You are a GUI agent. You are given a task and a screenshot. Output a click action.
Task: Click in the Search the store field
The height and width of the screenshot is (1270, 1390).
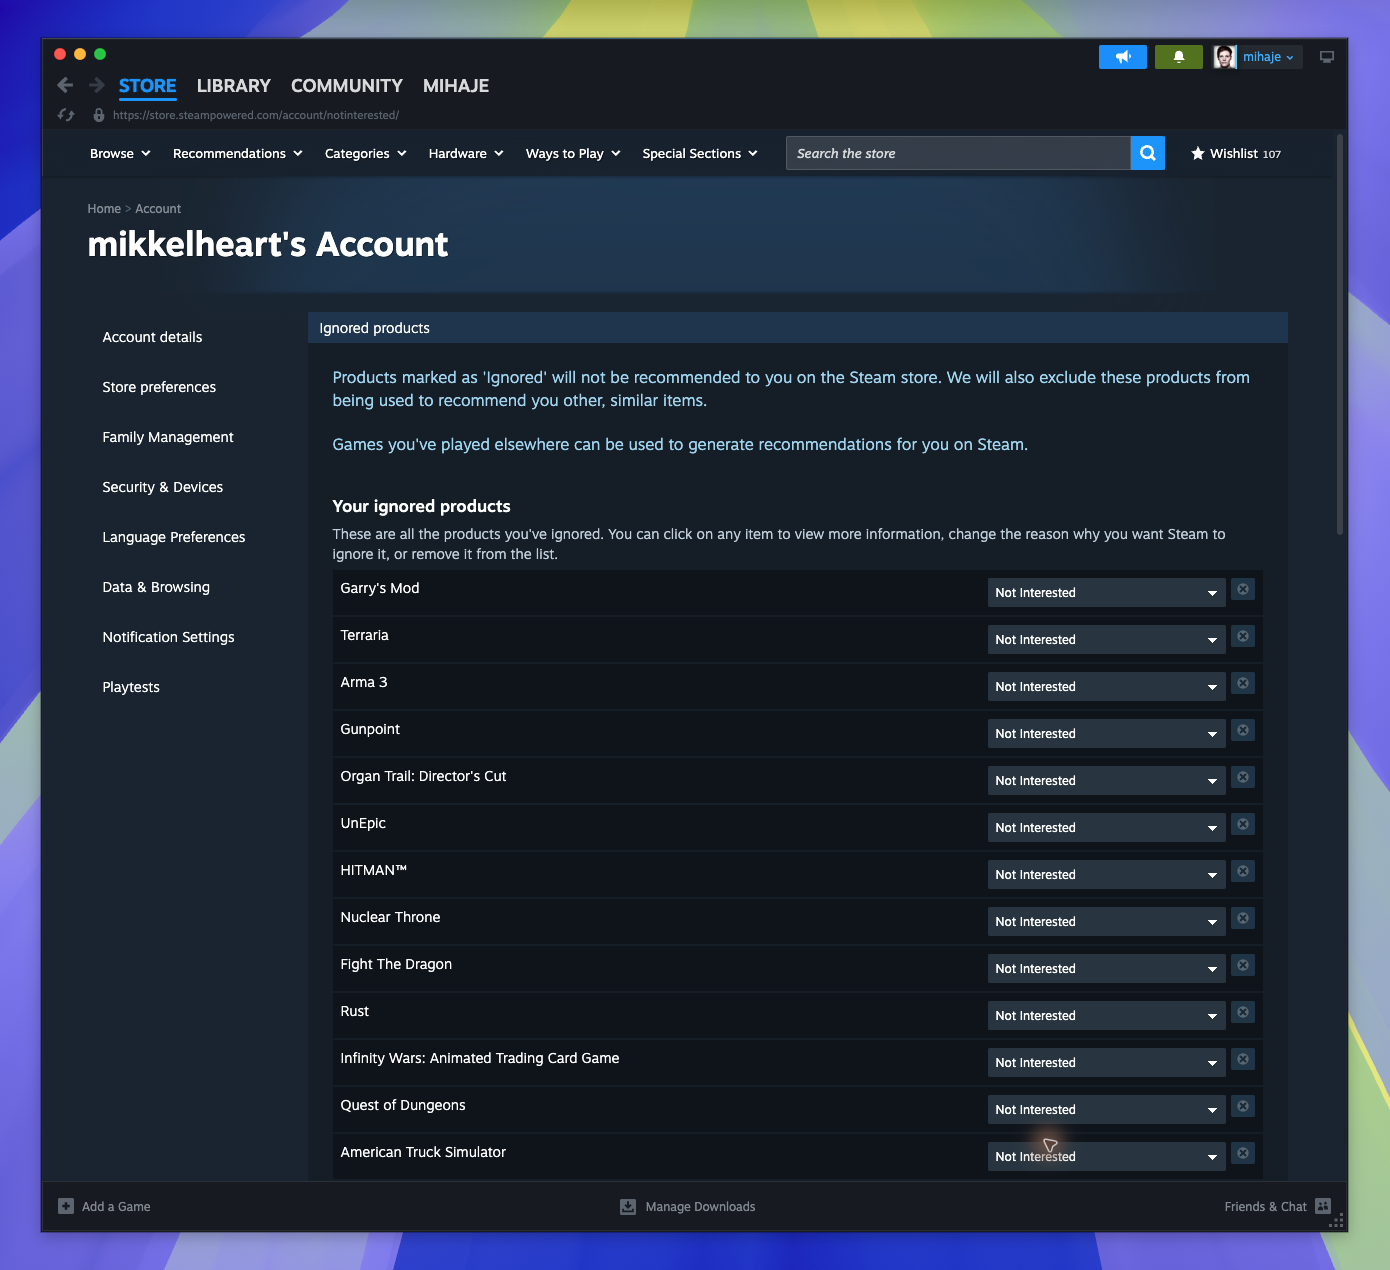point(958,153)
